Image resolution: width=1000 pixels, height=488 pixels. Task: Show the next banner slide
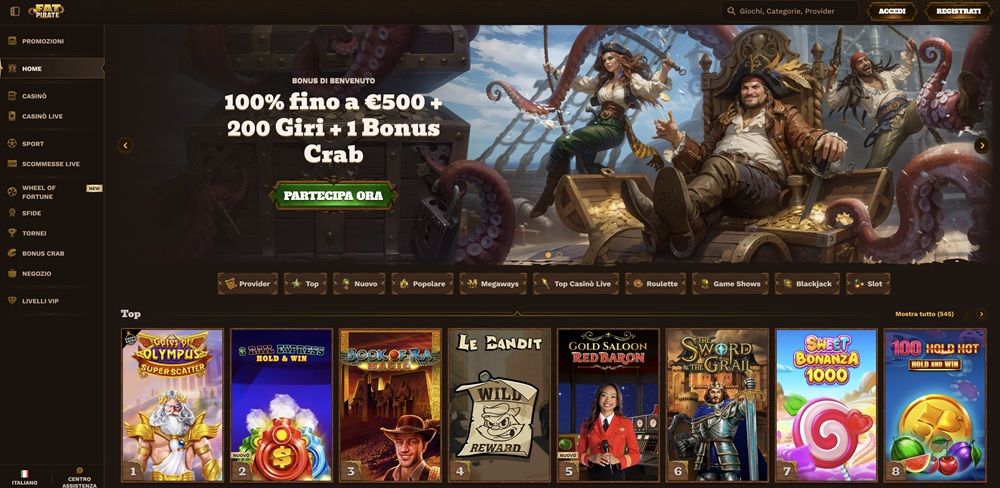(981, 145)
